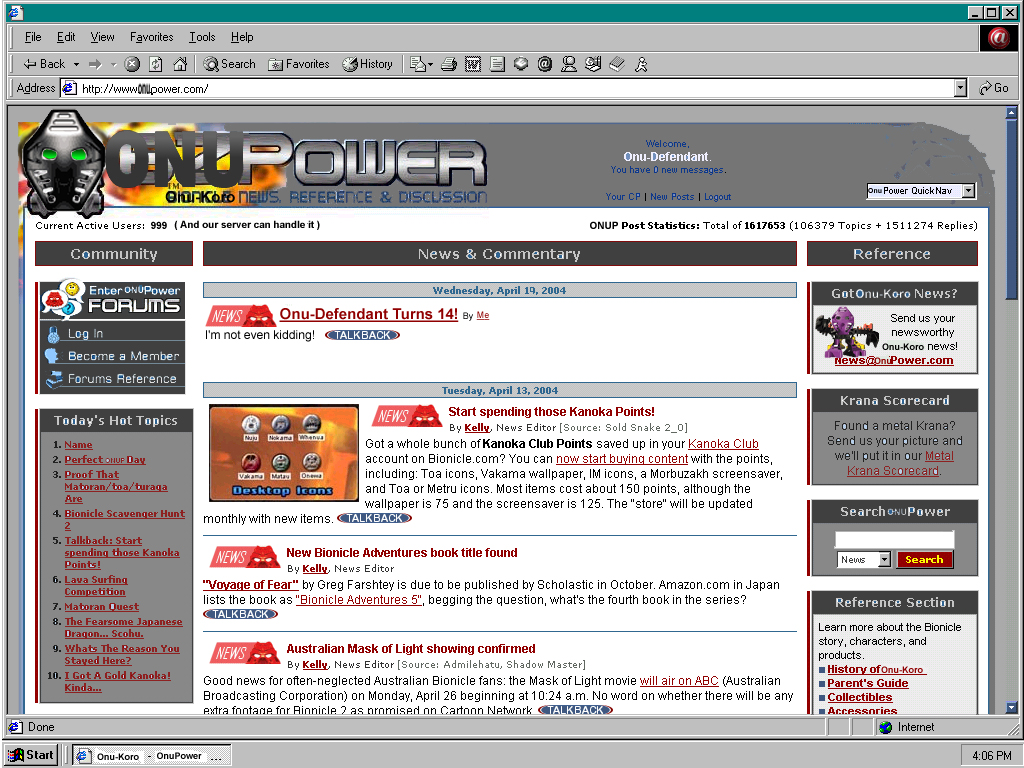Click the notepad document toolbar icon
This screenshot has width=1024, height=768.
pos(497,64)
